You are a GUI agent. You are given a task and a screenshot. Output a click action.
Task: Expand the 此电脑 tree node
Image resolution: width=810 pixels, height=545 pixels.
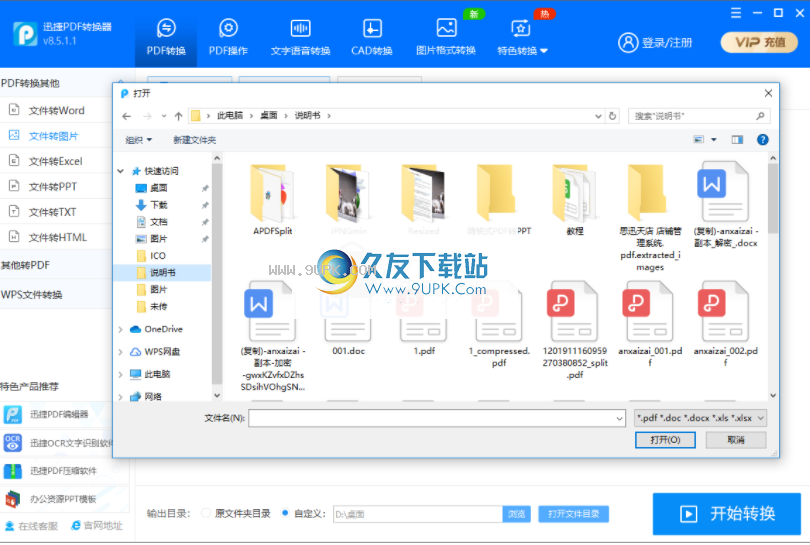120,374
